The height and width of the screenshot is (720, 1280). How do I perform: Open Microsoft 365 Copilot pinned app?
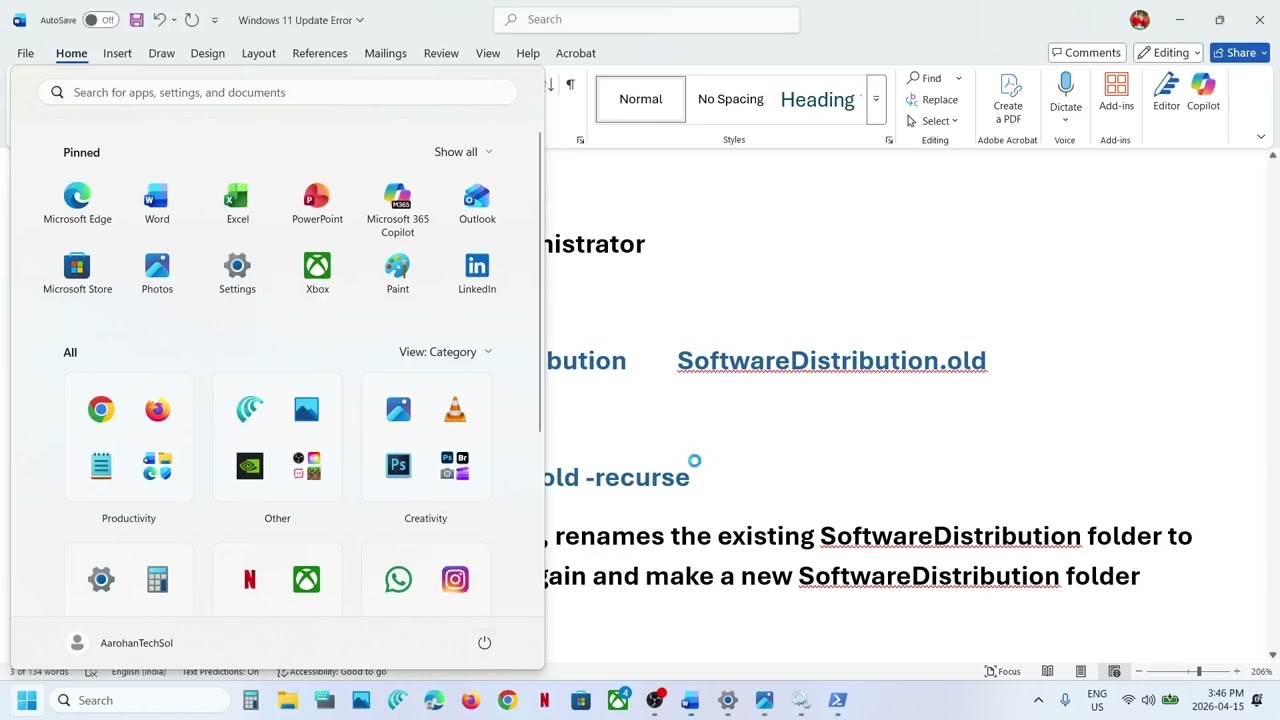397,210
